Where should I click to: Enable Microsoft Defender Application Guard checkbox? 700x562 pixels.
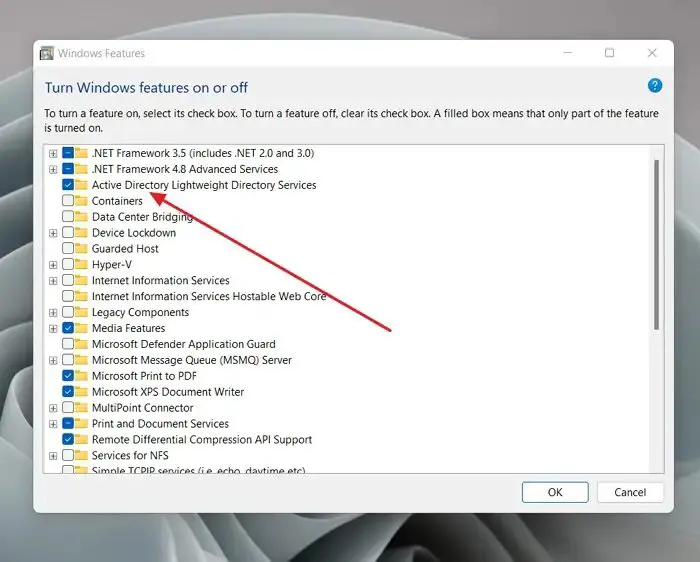[x=68, y=344]
